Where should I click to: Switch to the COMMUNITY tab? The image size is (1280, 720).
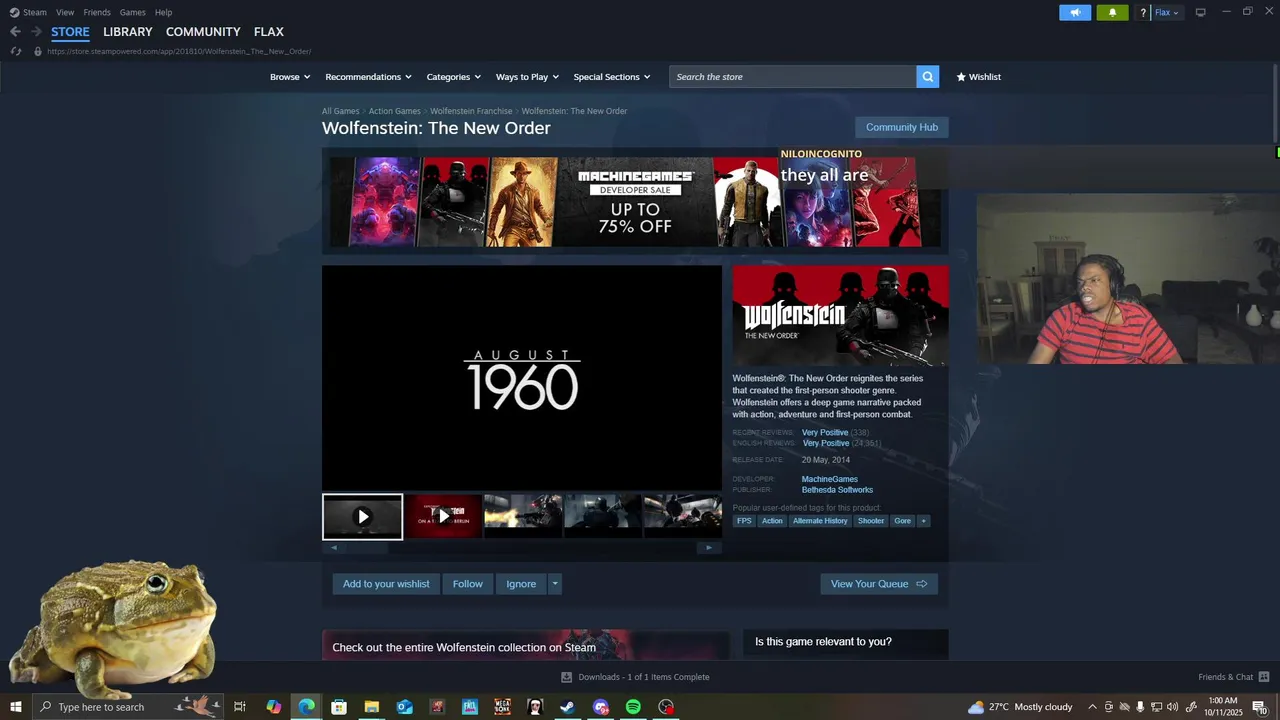click(x=203, y=32)
